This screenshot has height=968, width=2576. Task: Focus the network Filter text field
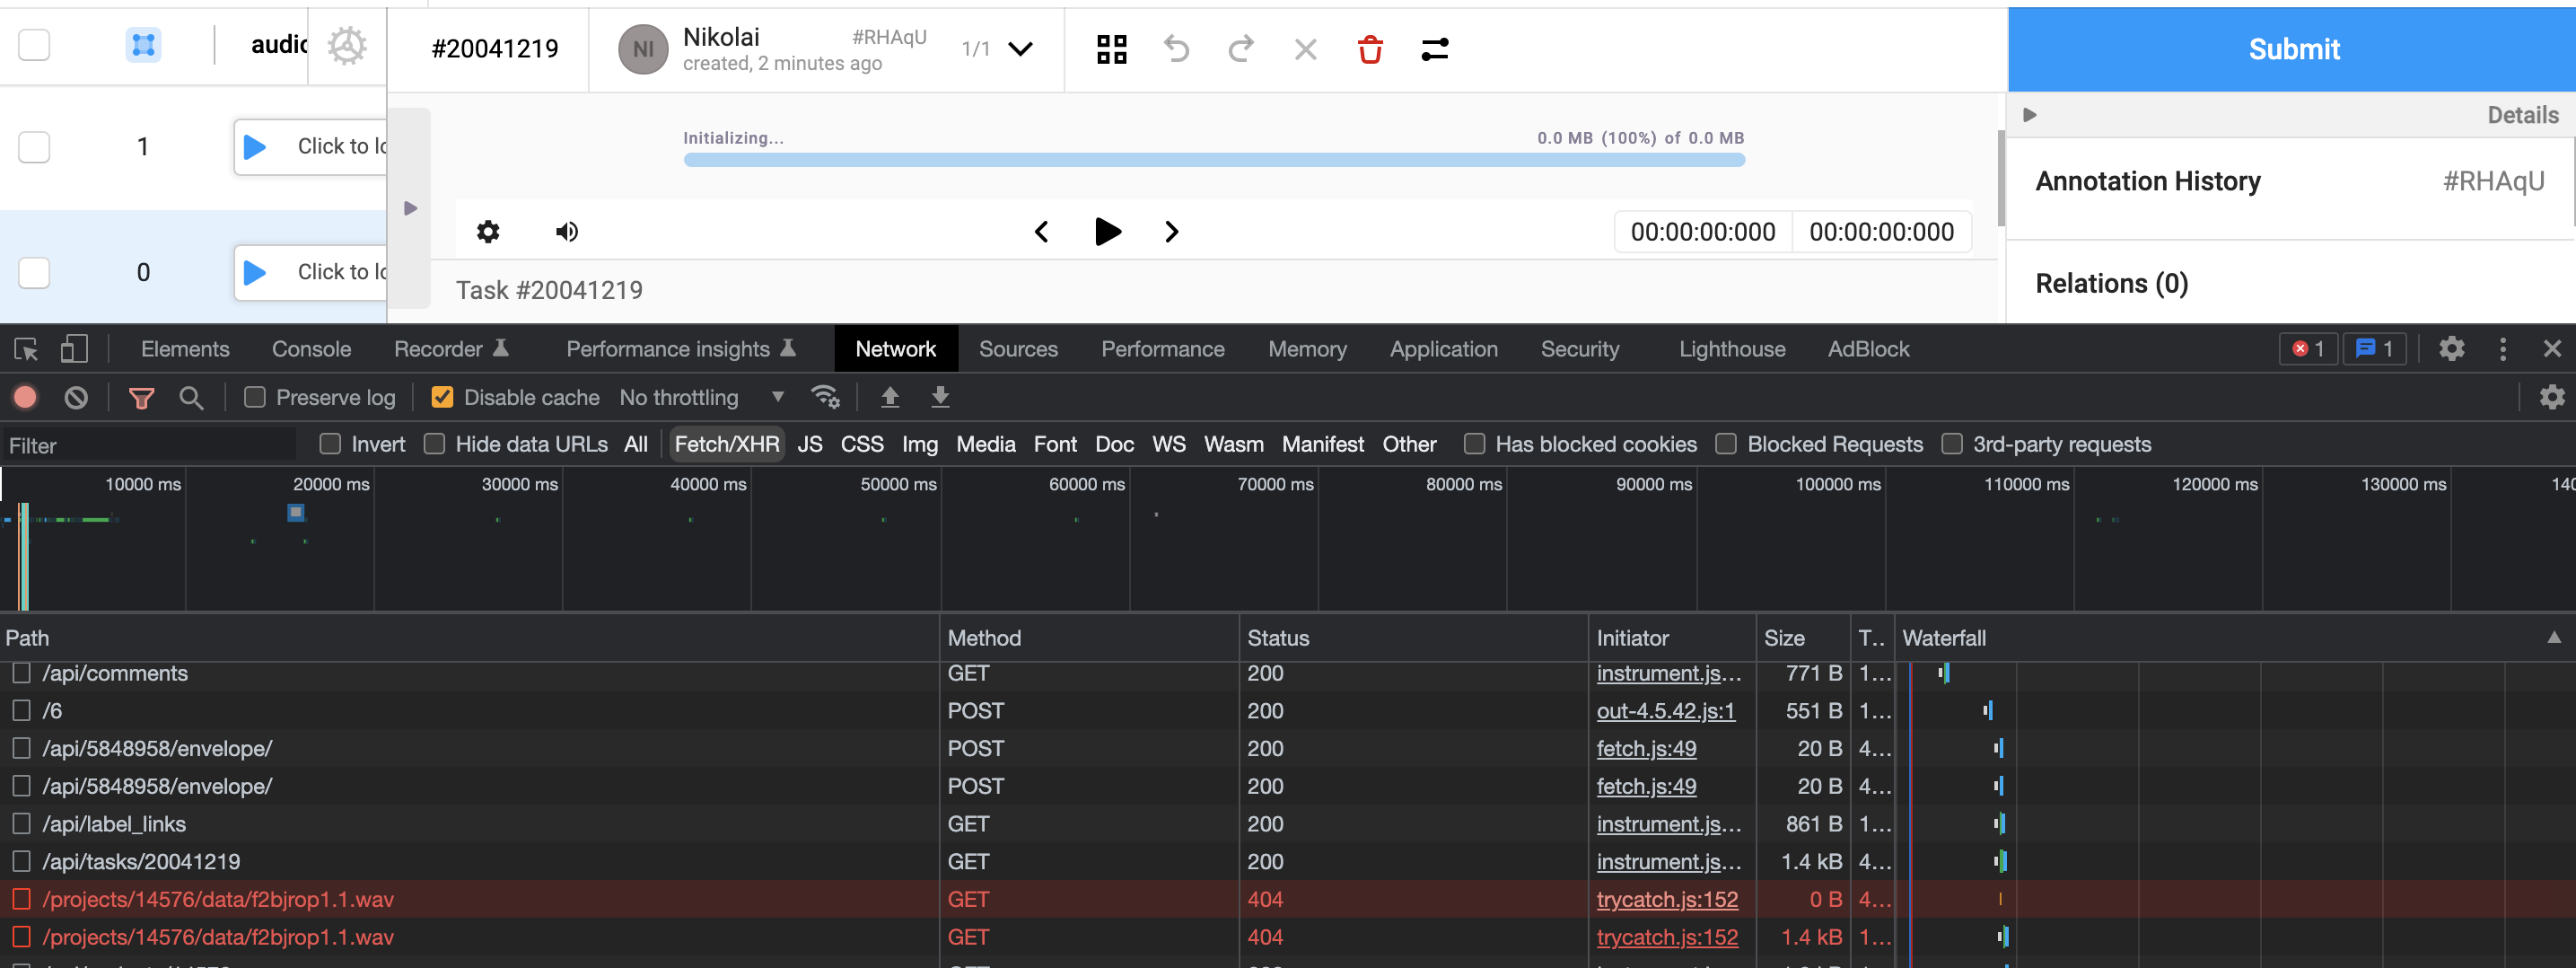pos(149,445)
